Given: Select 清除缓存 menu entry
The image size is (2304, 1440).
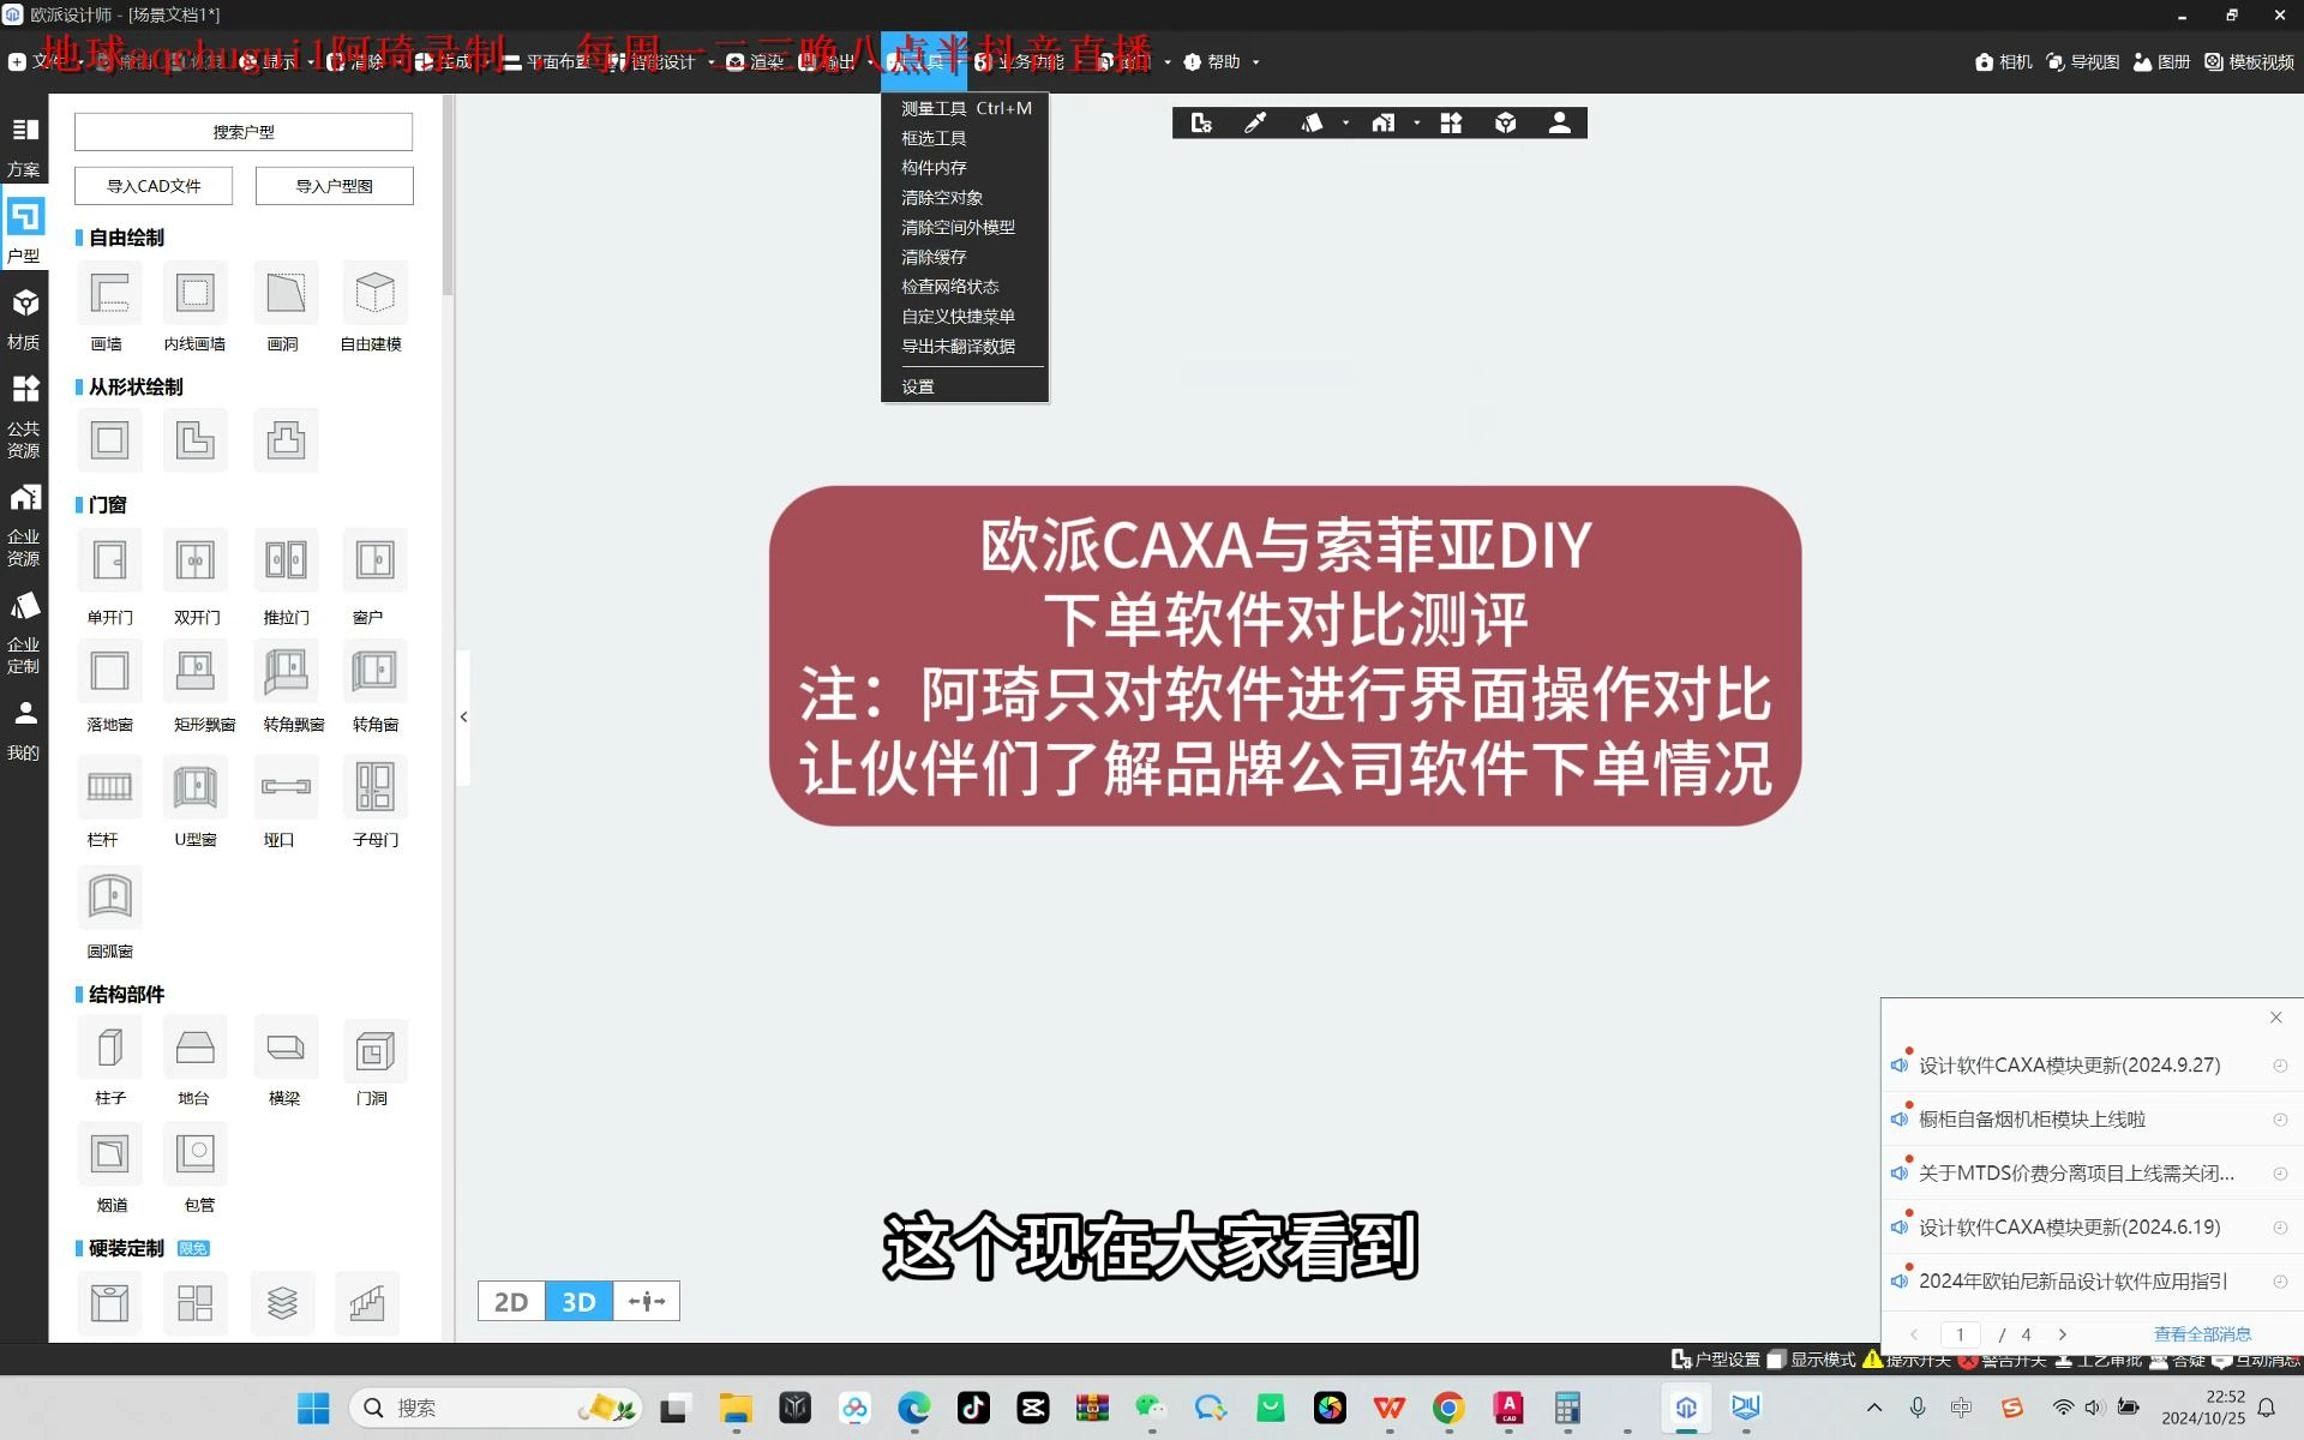Looking at the screenshot, I should coord(965,257).
